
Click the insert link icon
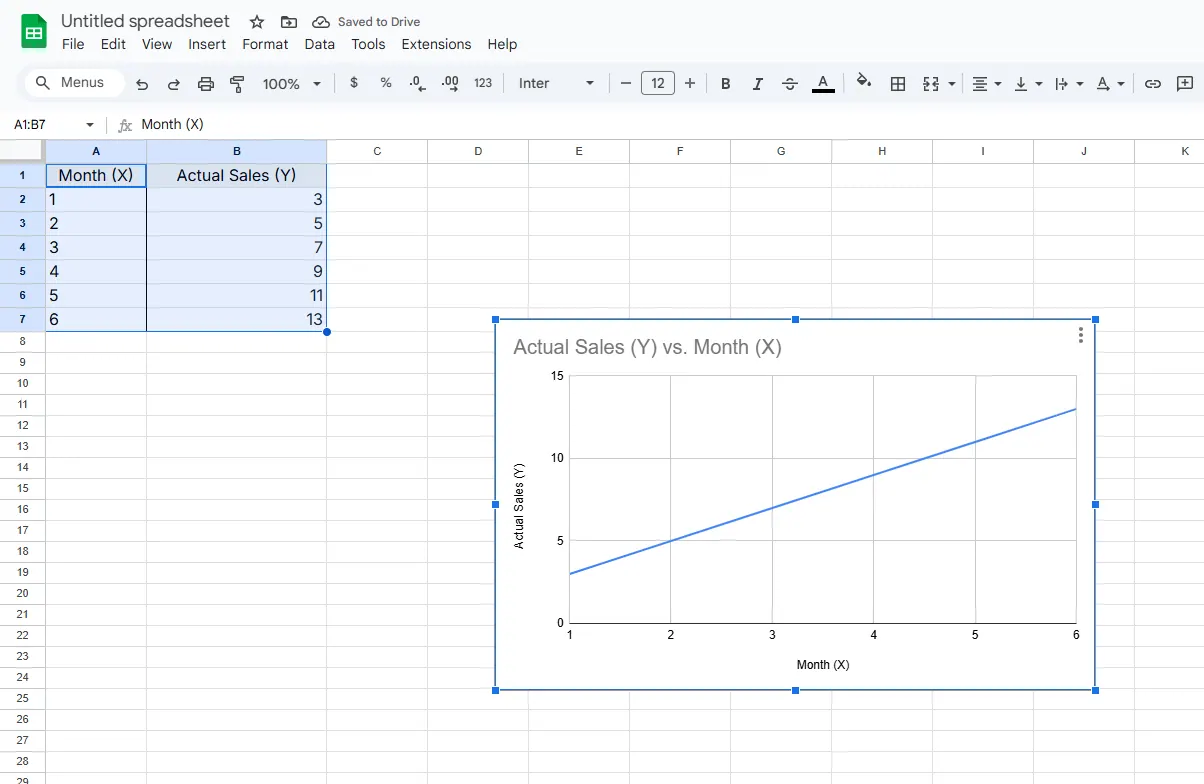click(x=1153, y=84)
